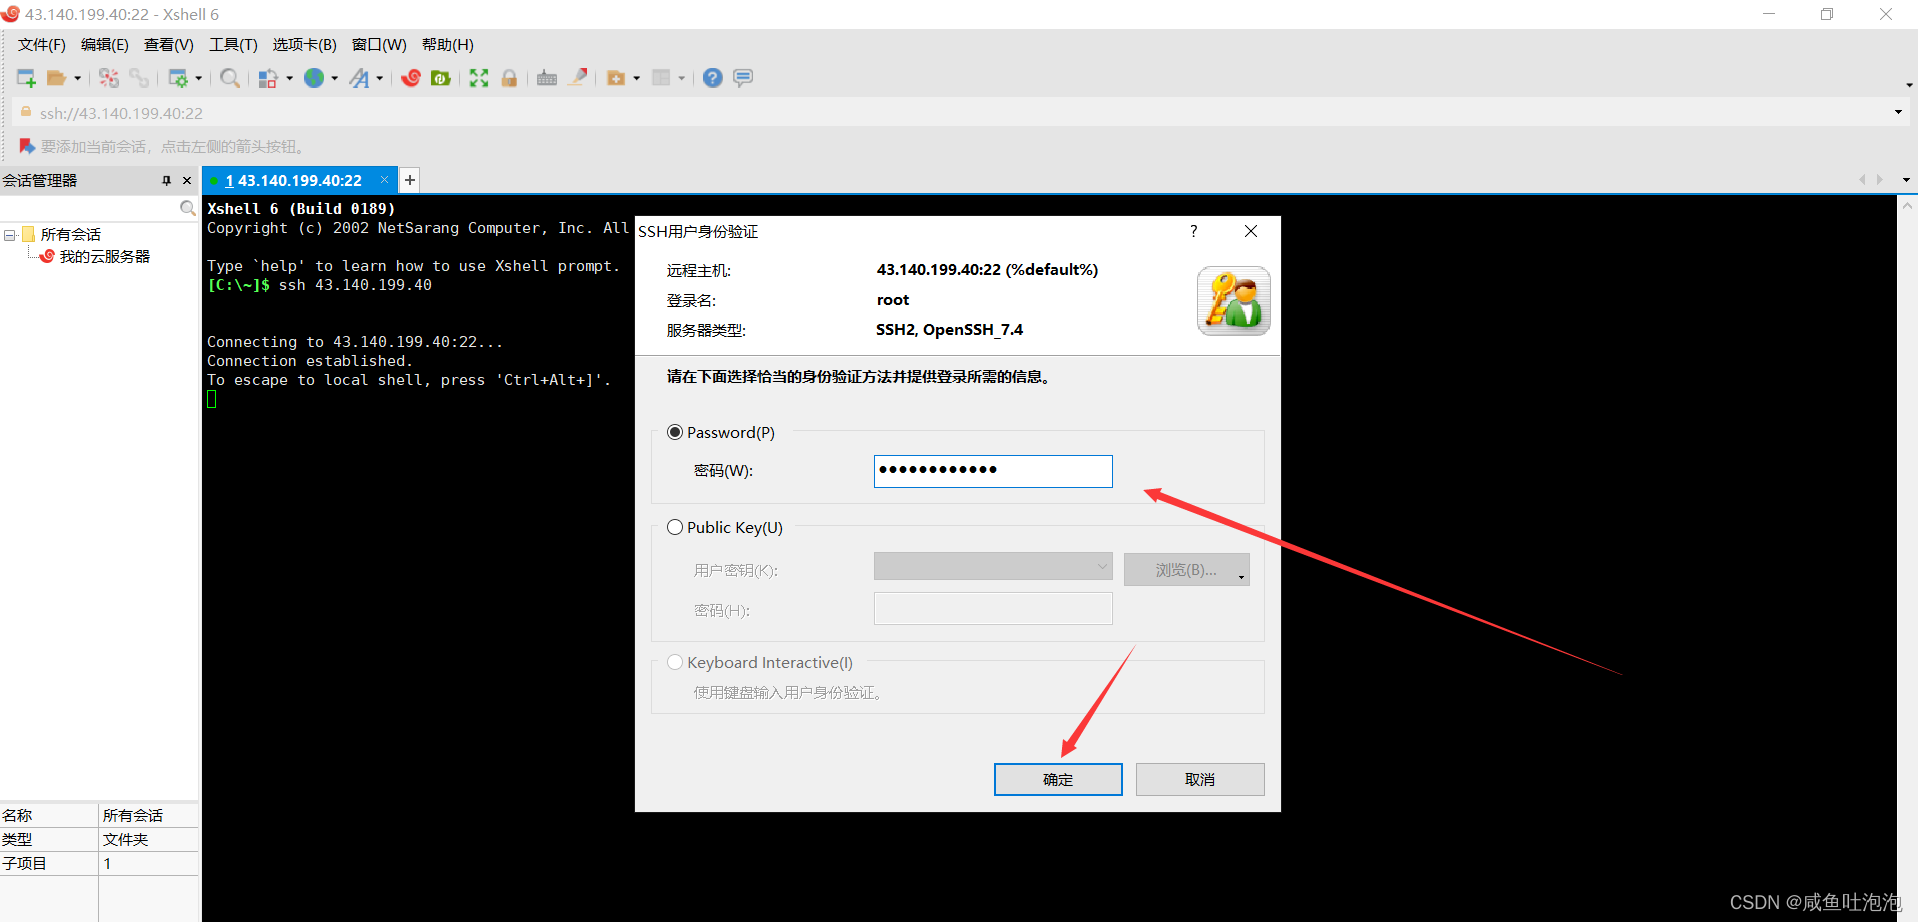The width and height of the screenshot is (1918, 922).
Task: Click 确定 to confirm login
Action: [x=1058, y=779]
